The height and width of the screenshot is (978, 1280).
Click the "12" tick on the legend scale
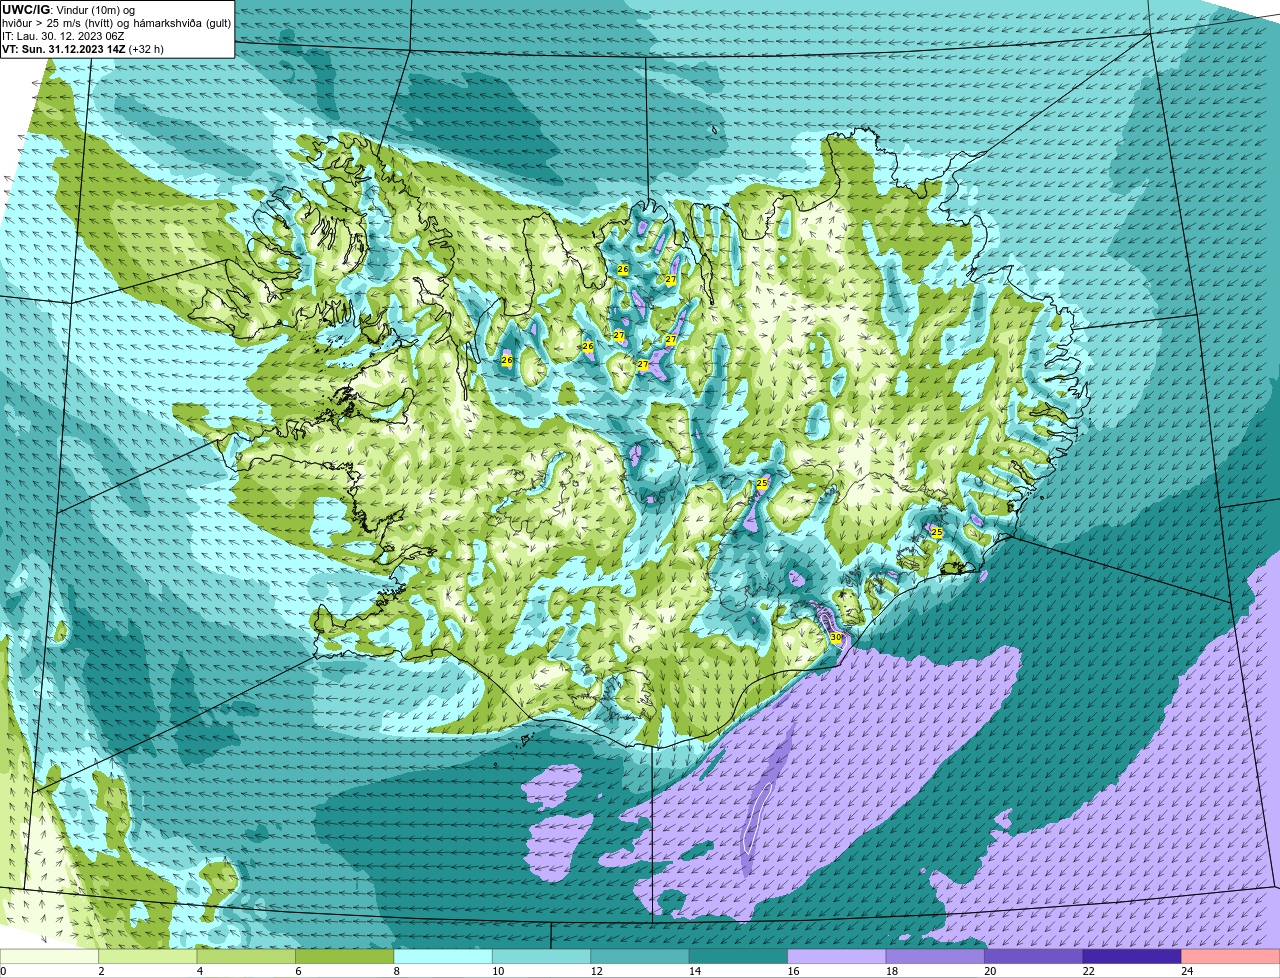(x=596, y=971)
